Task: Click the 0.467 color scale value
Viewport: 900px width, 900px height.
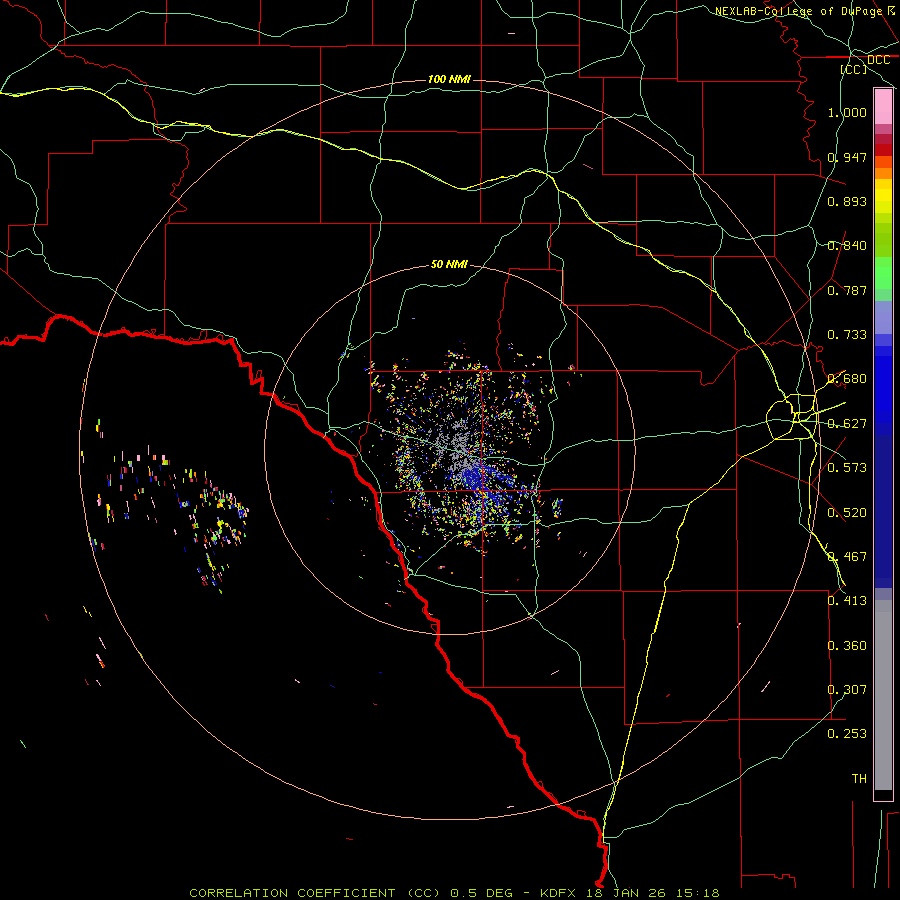Action: pos(847,557)
